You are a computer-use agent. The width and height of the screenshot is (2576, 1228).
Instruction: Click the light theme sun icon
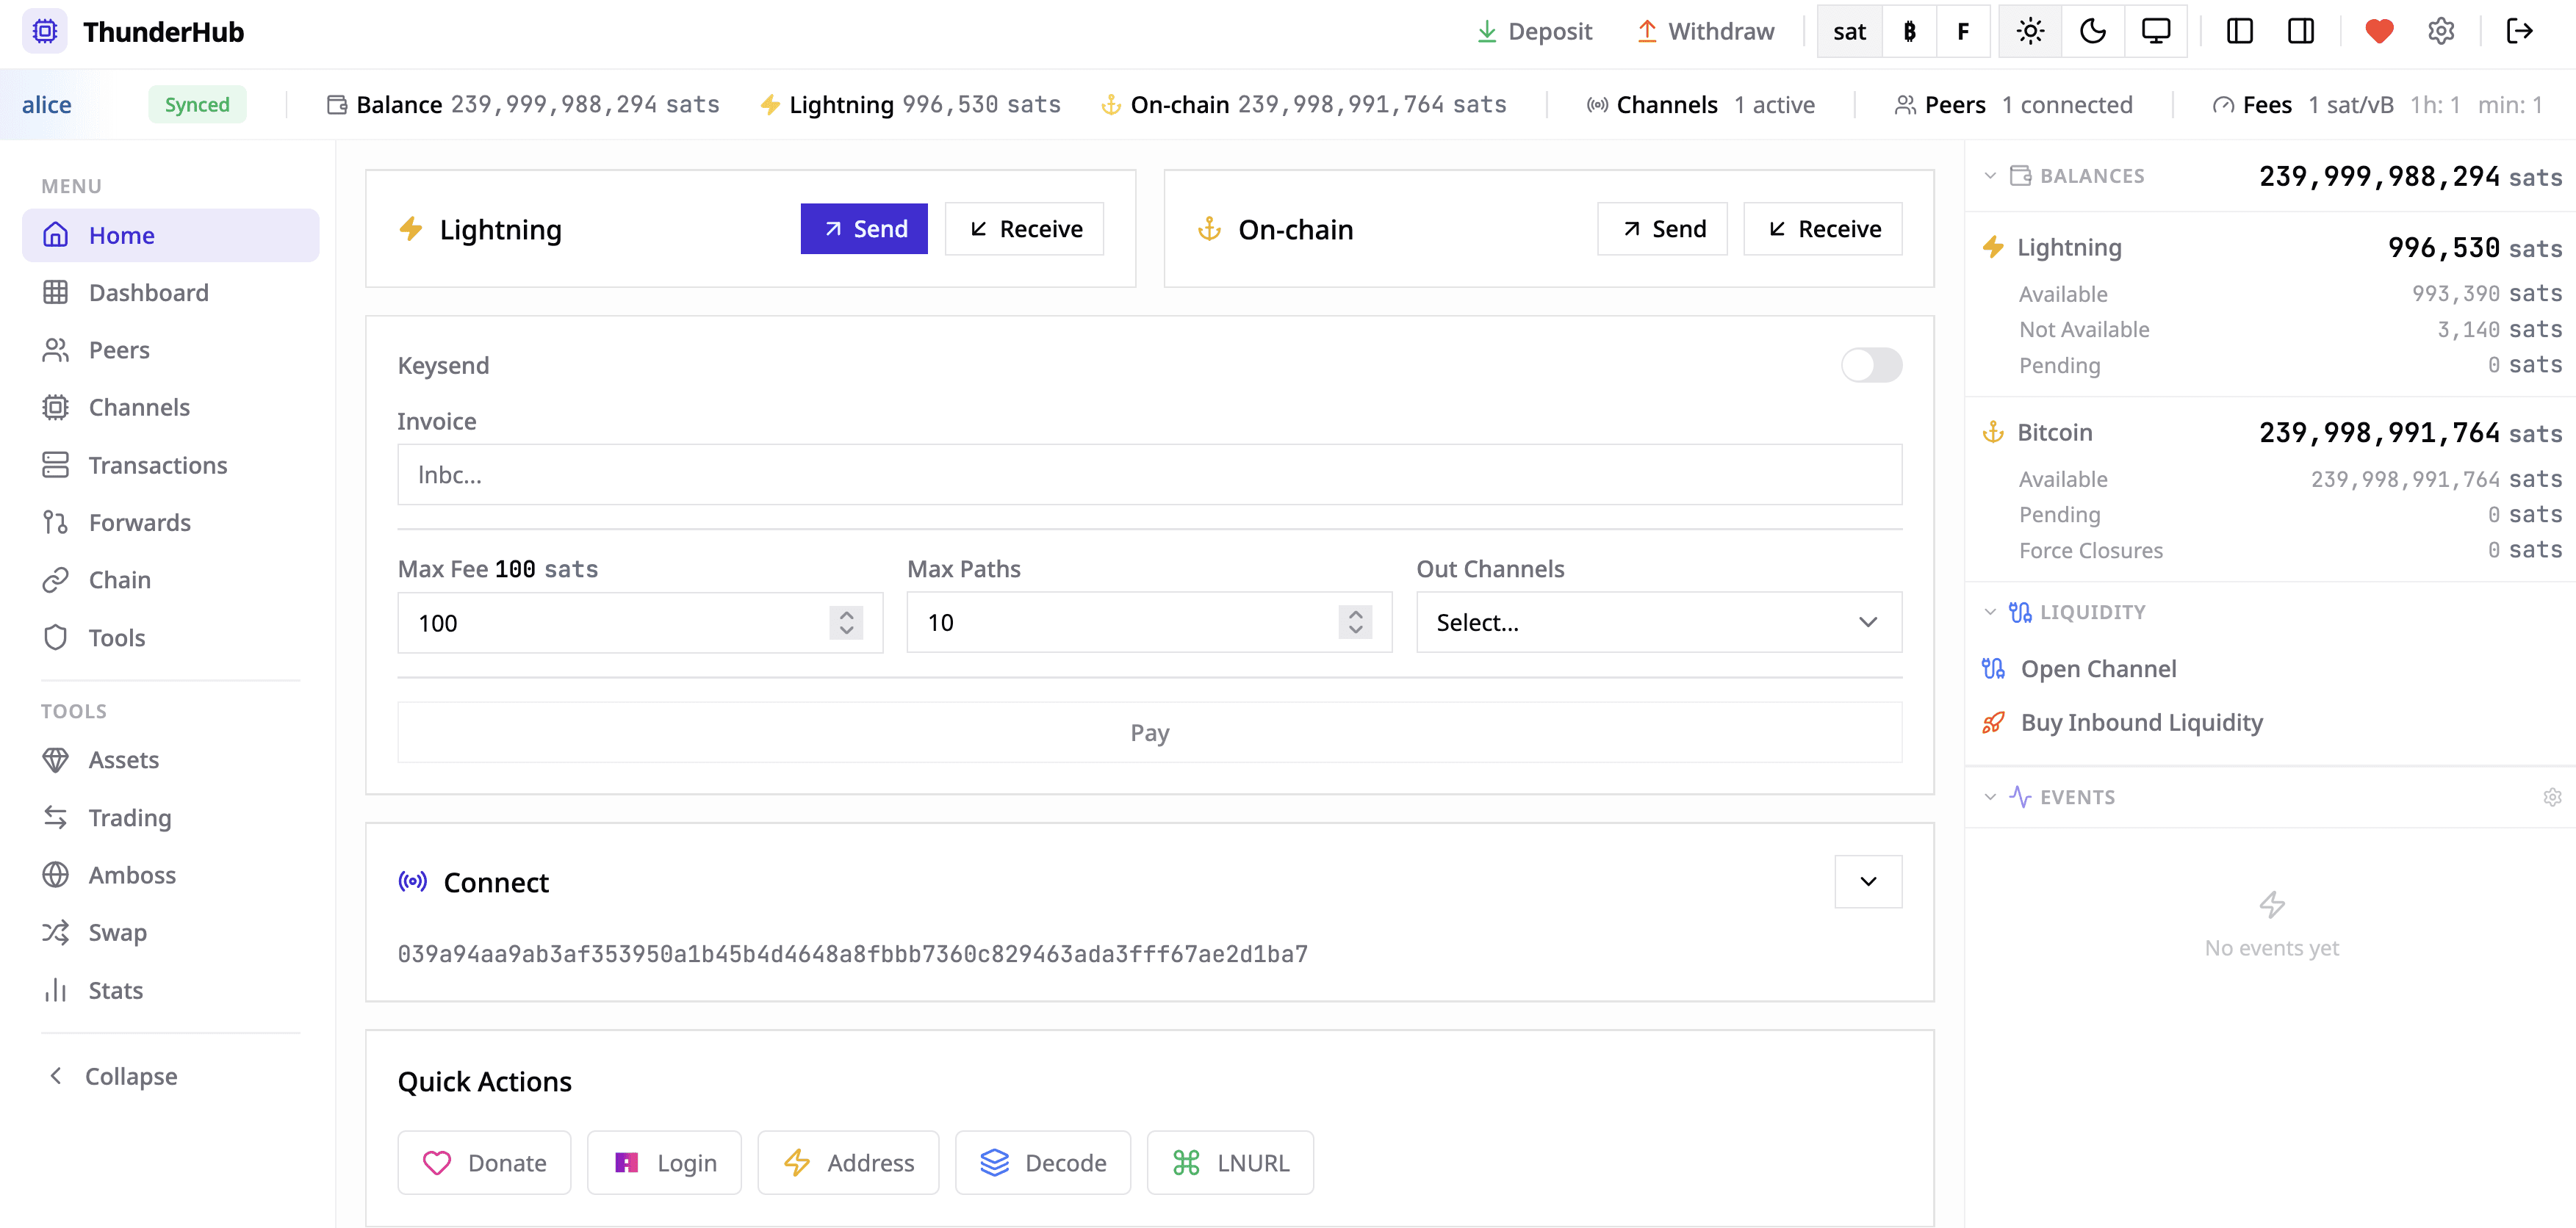pos(2030,31)
